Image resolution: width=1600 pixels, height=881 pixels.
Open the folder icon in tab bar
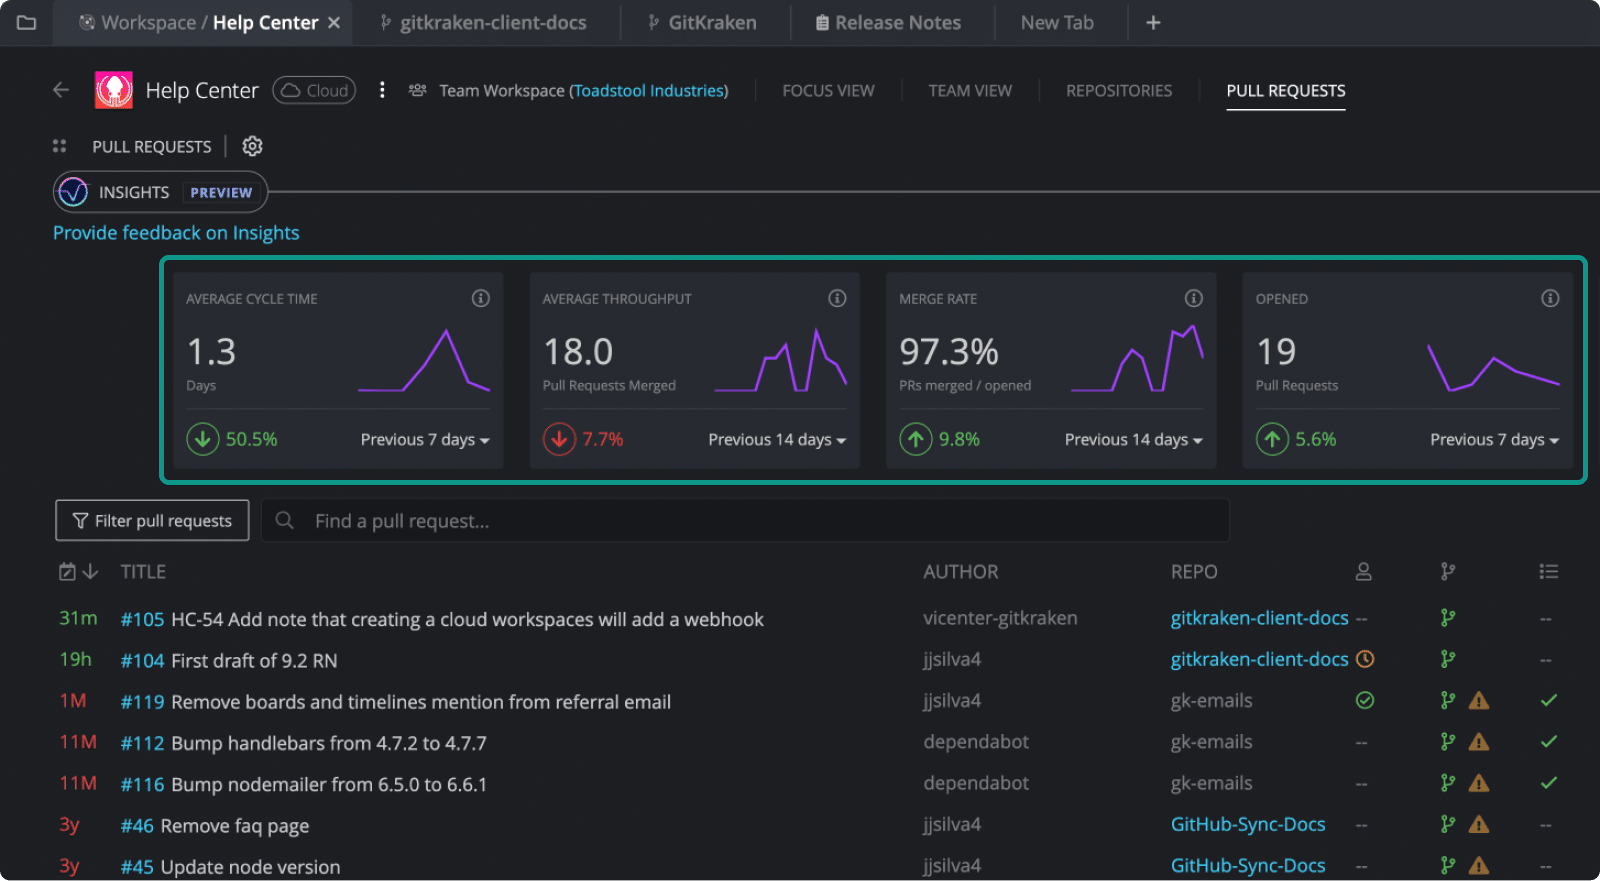click(x=27, y=22)
